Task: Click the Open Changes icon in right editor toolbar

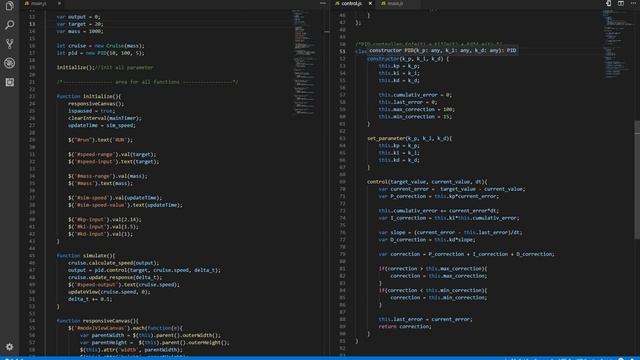Action: pos(609,3)
